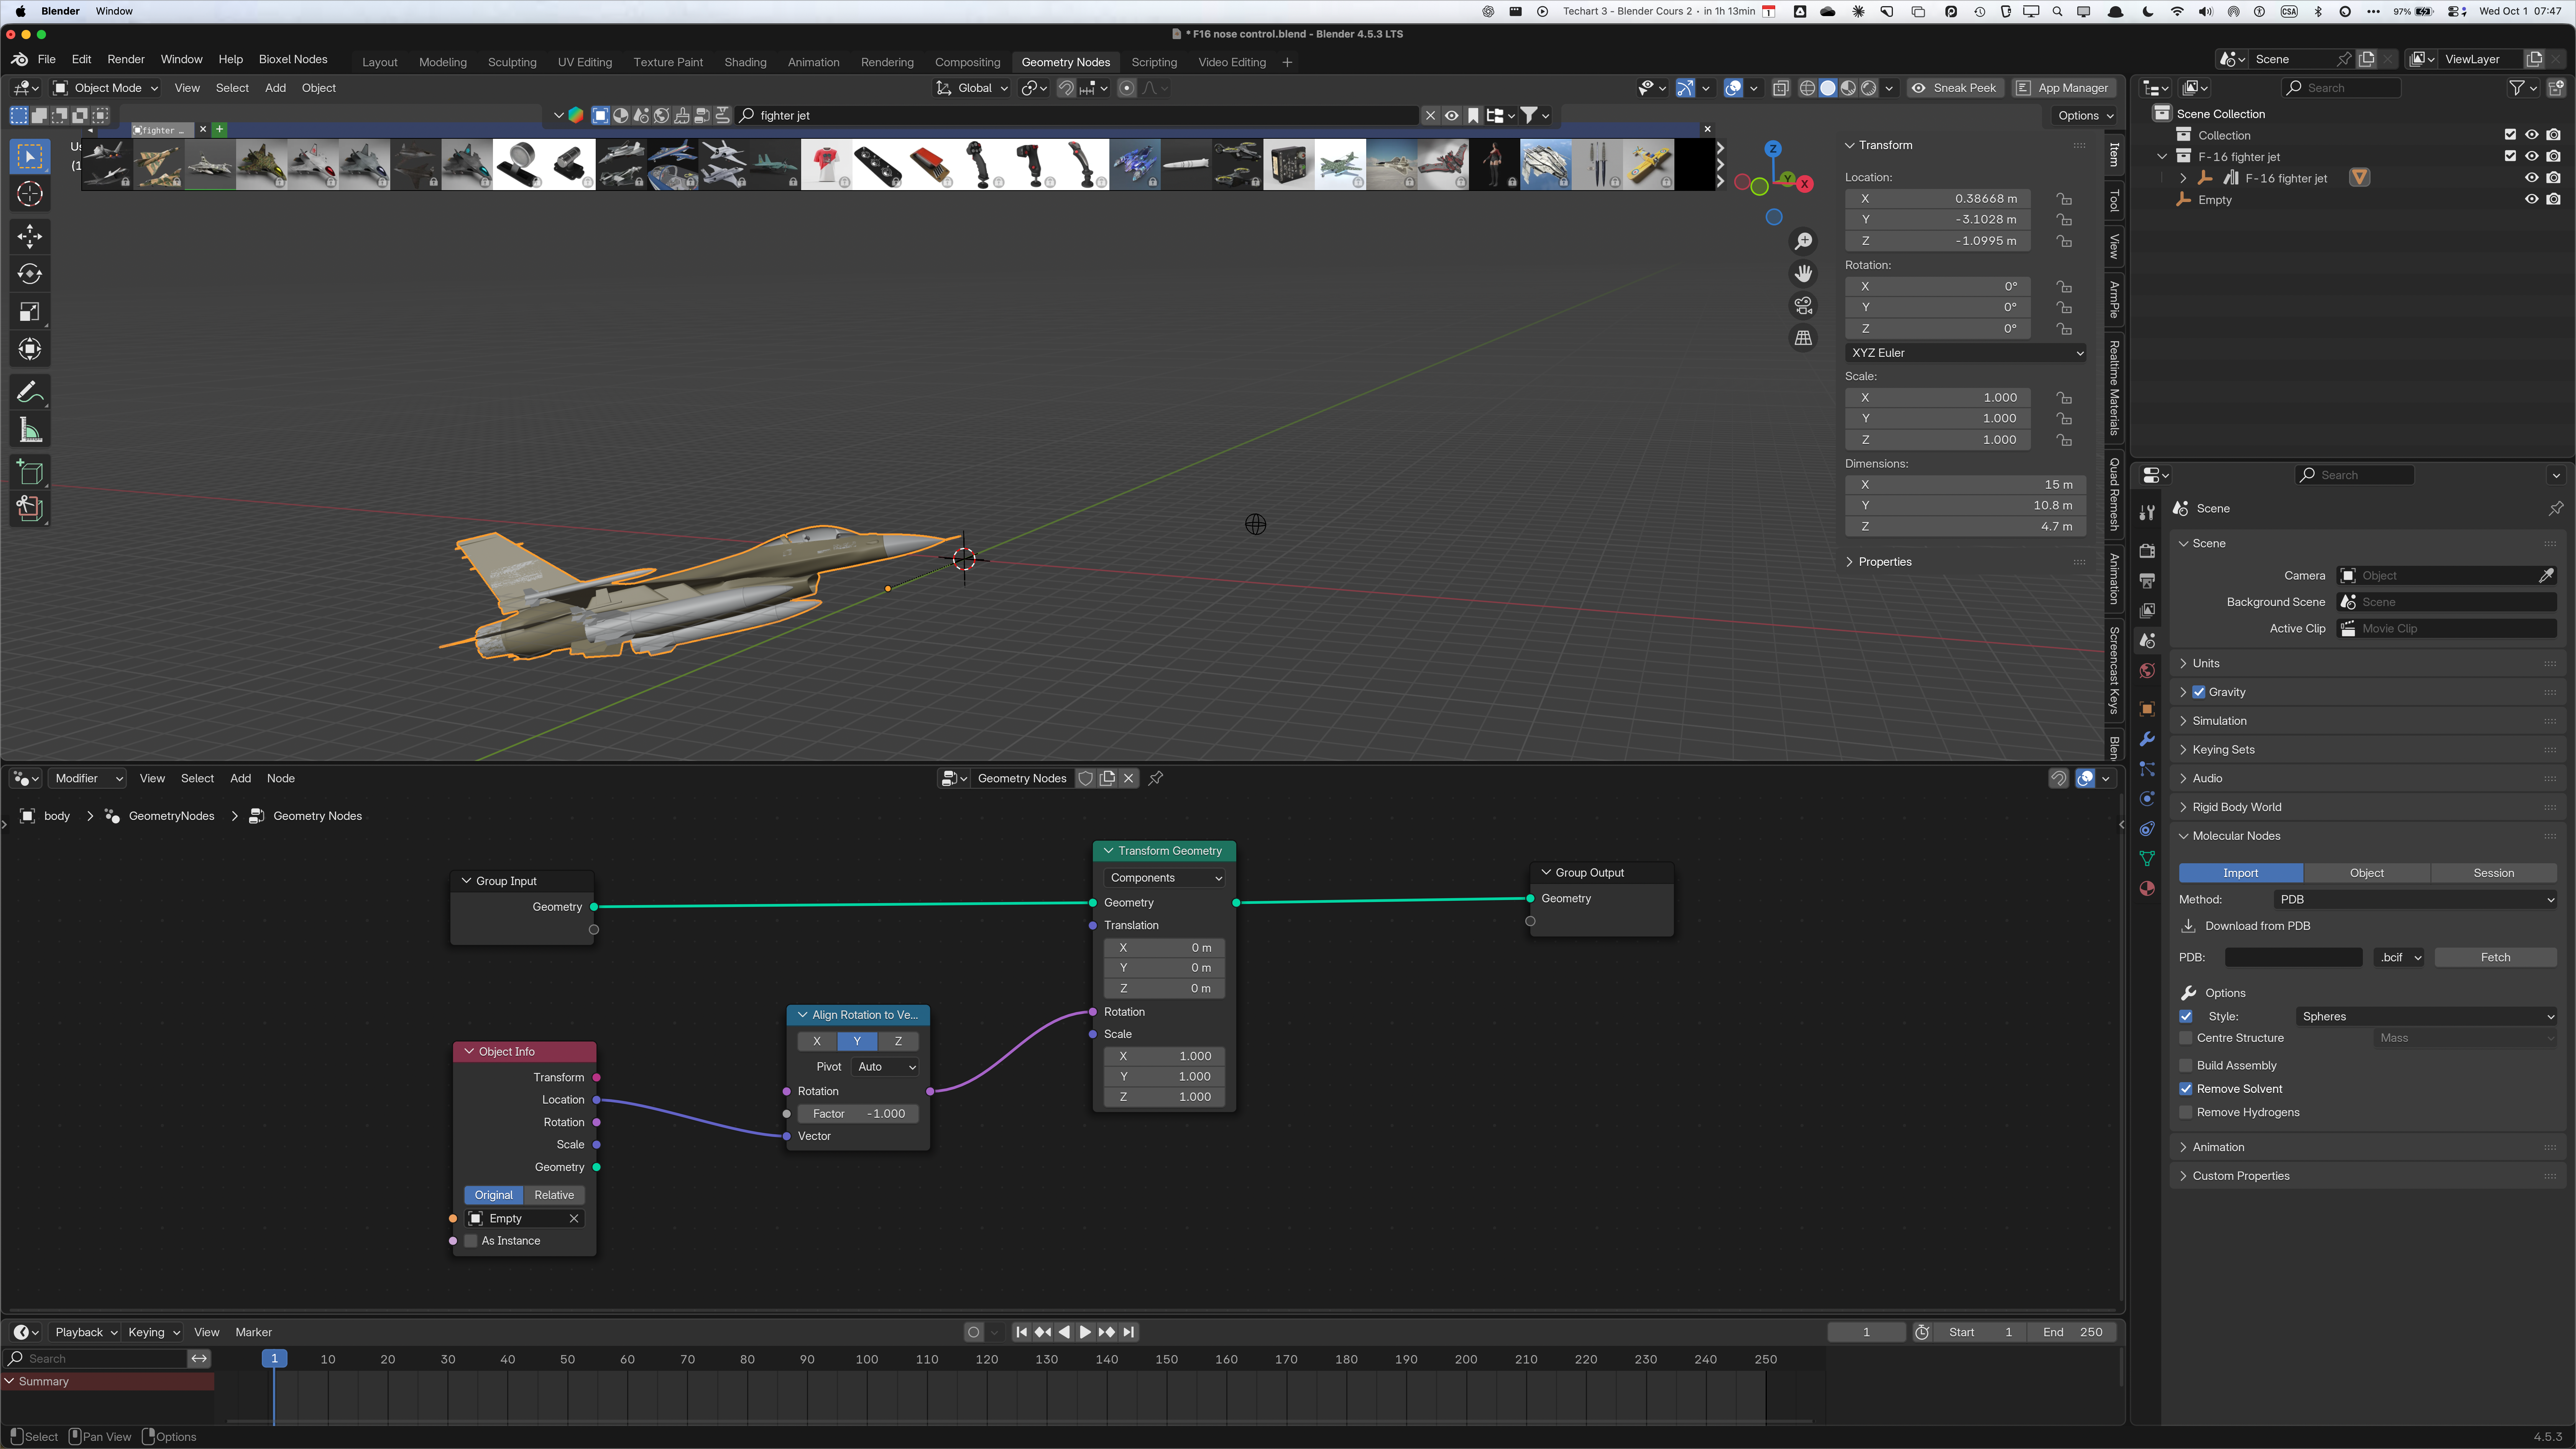Choose the Annotate pencil tool
The width and height of the screenshot is (2576, 1449).
pos(30,392)
